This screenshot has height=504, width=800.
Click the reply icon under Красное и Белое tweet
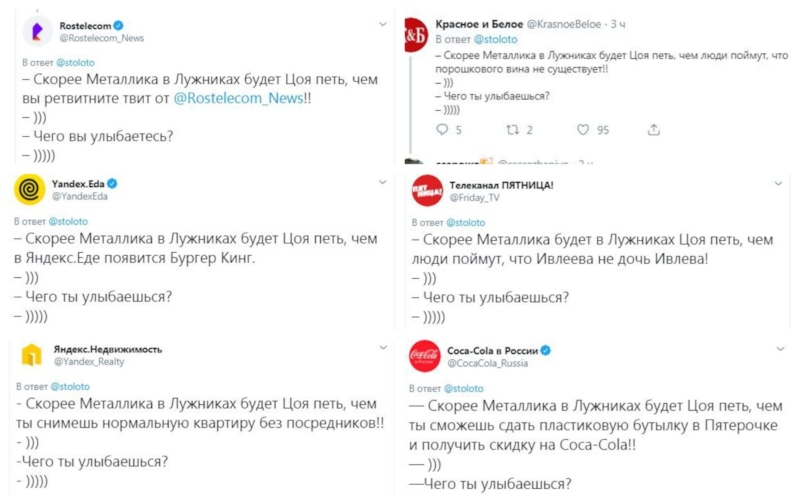coord(443,130)
